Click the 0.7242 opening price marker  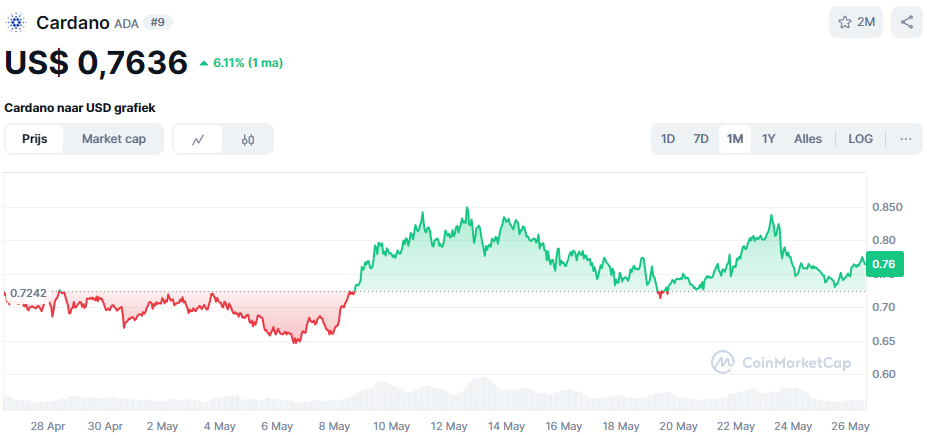click(x=29, y=292)
